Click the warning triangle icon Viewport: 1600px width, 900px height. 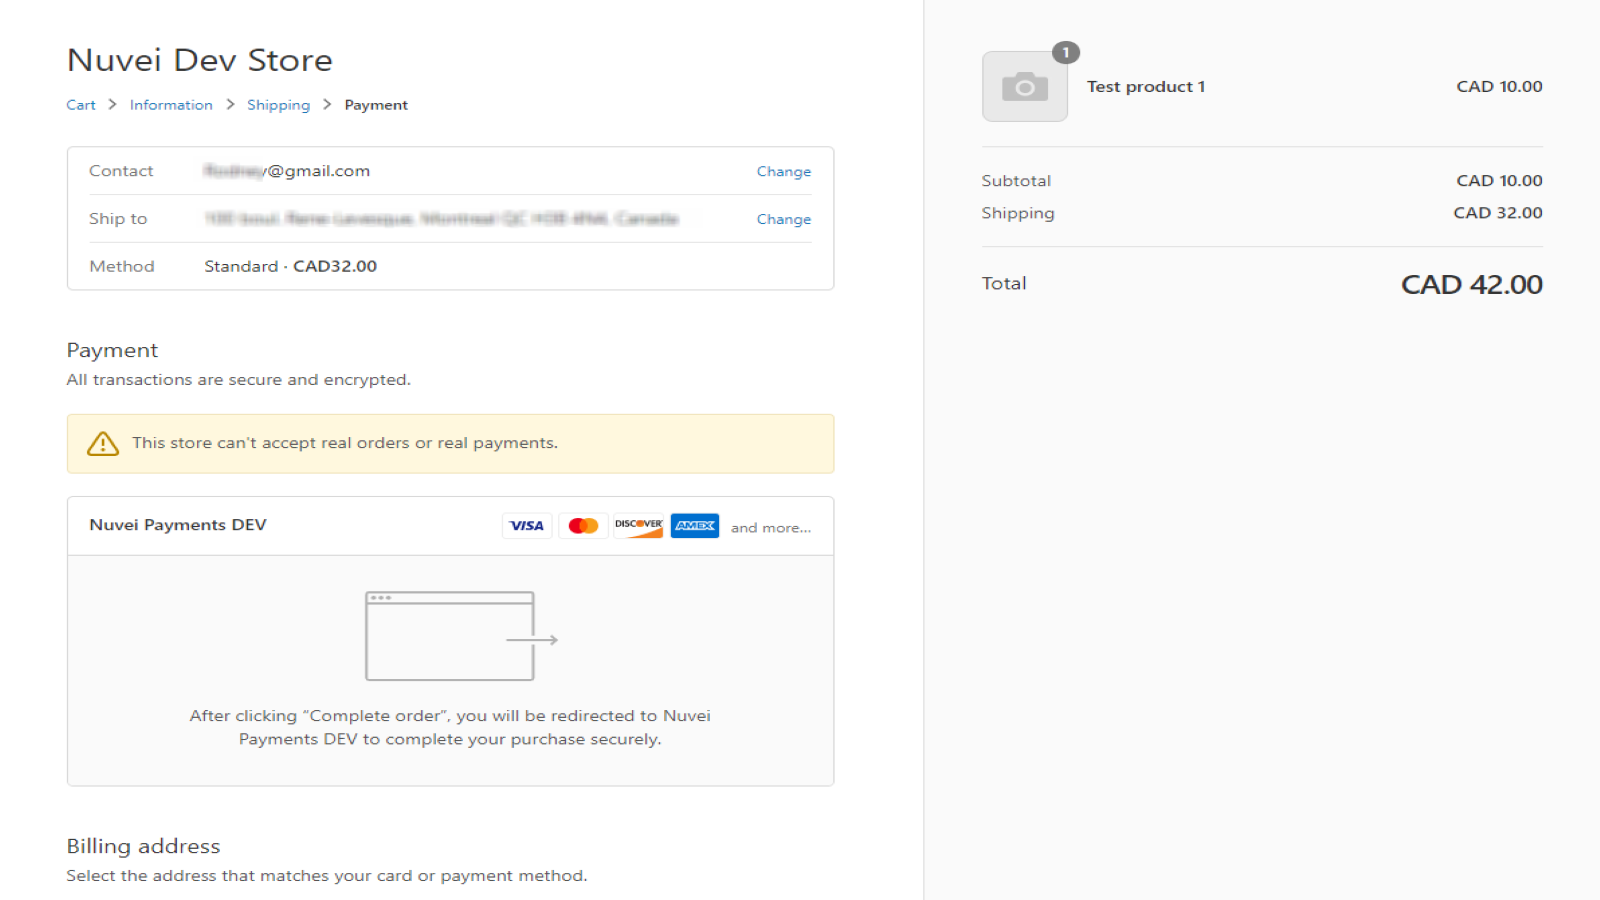pyautogui.click(x=103, y=444)
